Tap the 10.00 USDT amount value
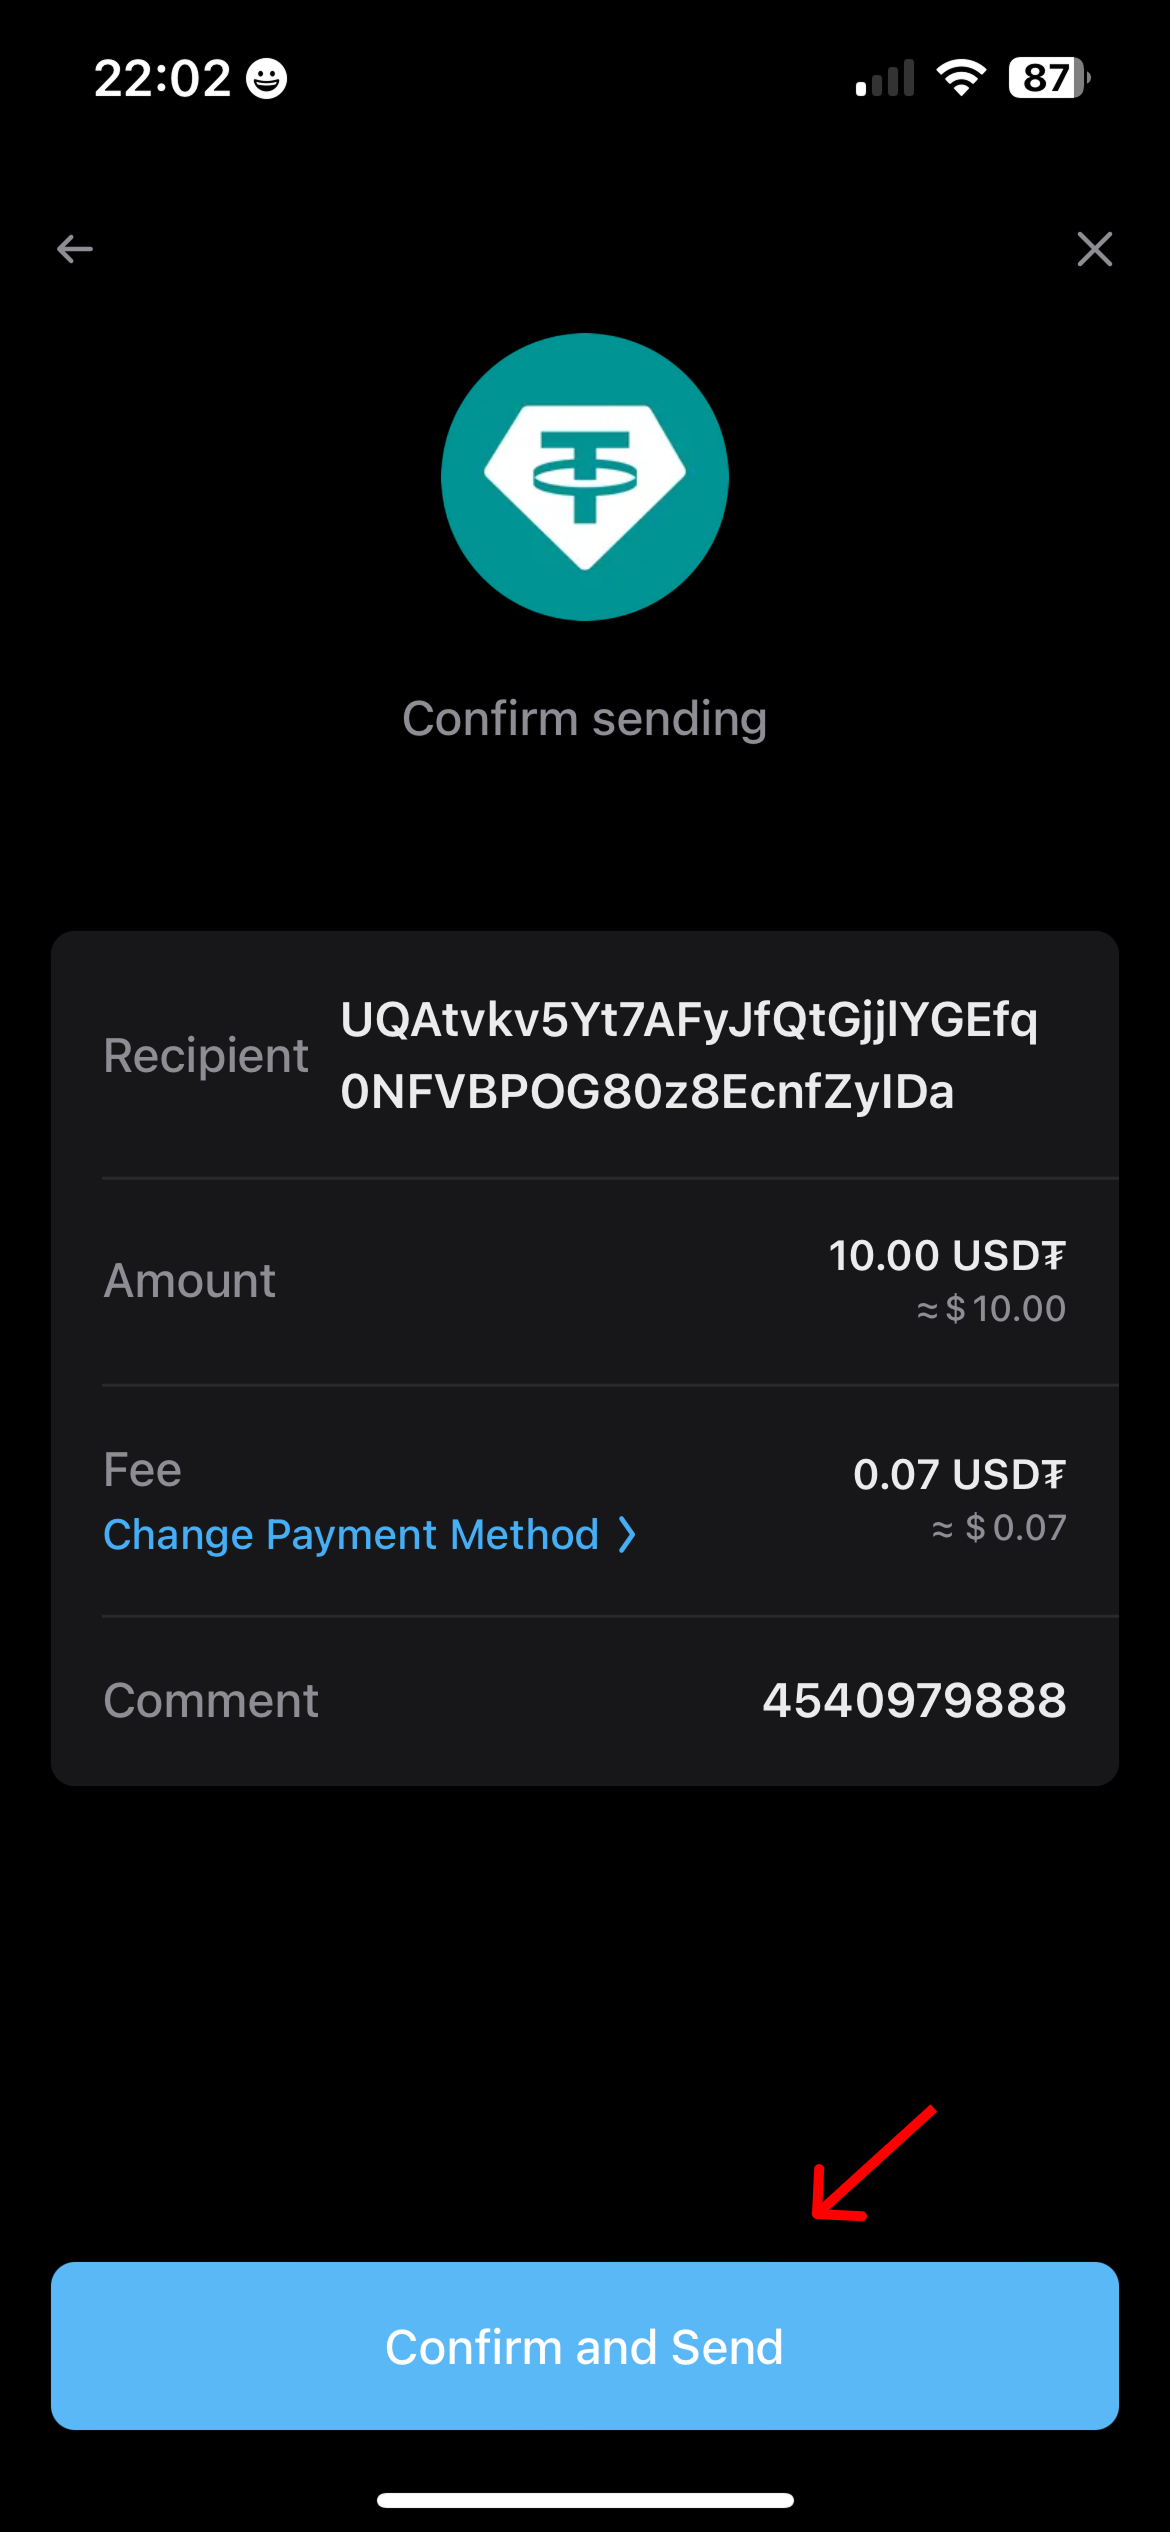1170x2532 pixels. click(946, 1256)
